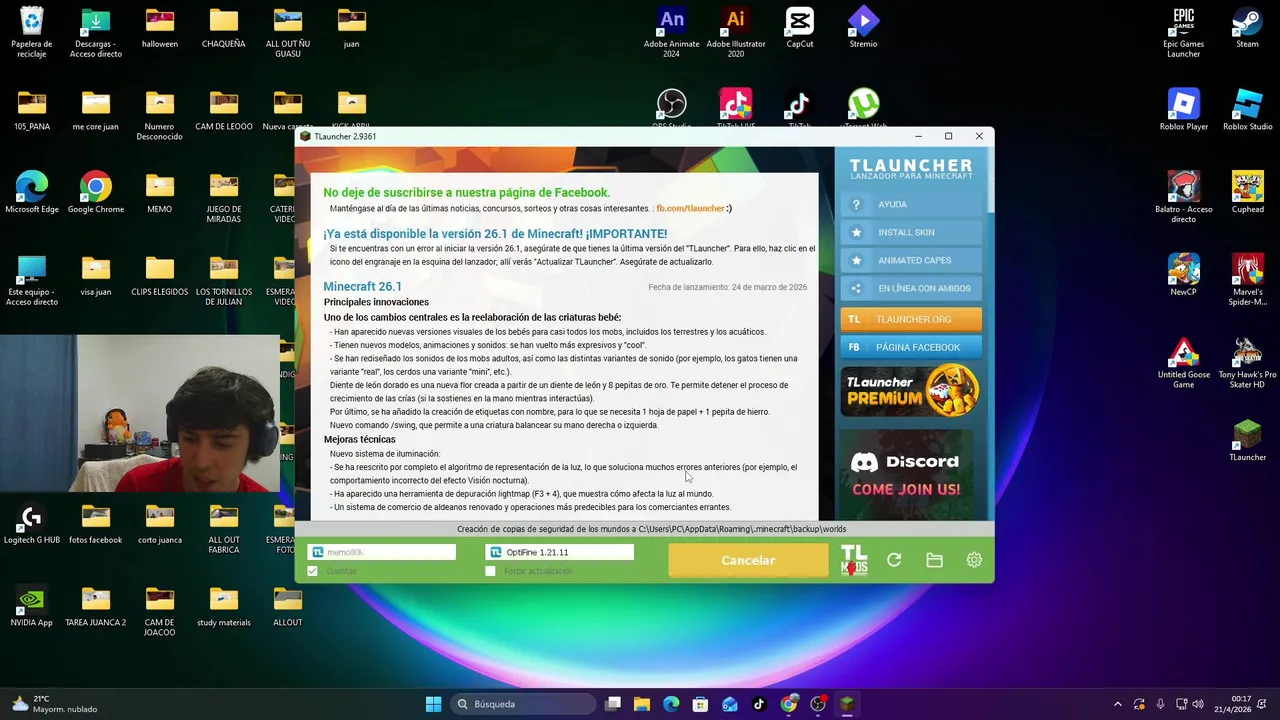
Task: Click the taskbar Búsqueda search box
Action: 523,704
